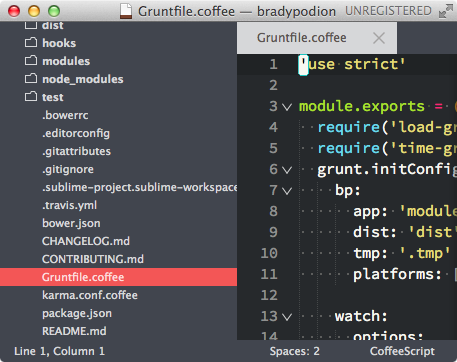
Task: Fold the watch block at line 13
Action: 287,317
